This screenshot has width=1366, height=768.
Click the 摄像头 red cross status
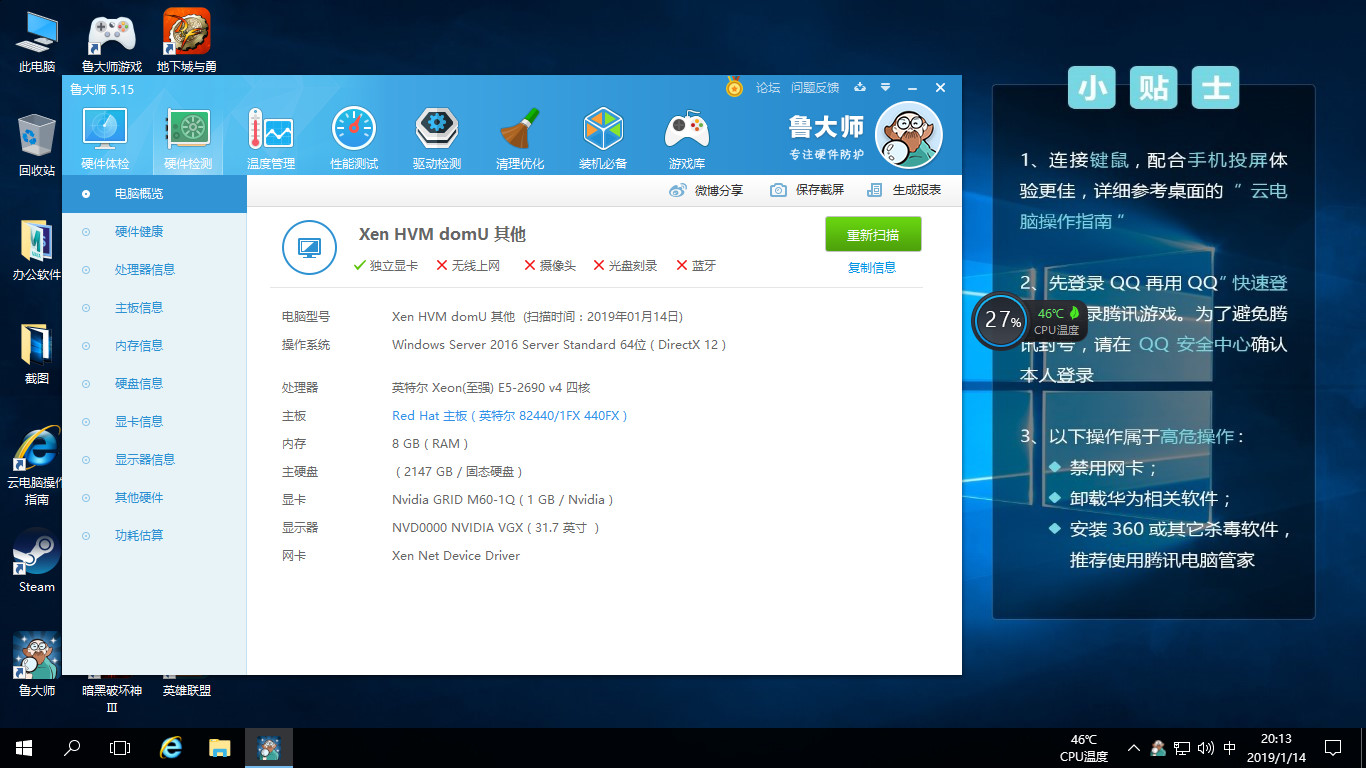click(550, 266)
